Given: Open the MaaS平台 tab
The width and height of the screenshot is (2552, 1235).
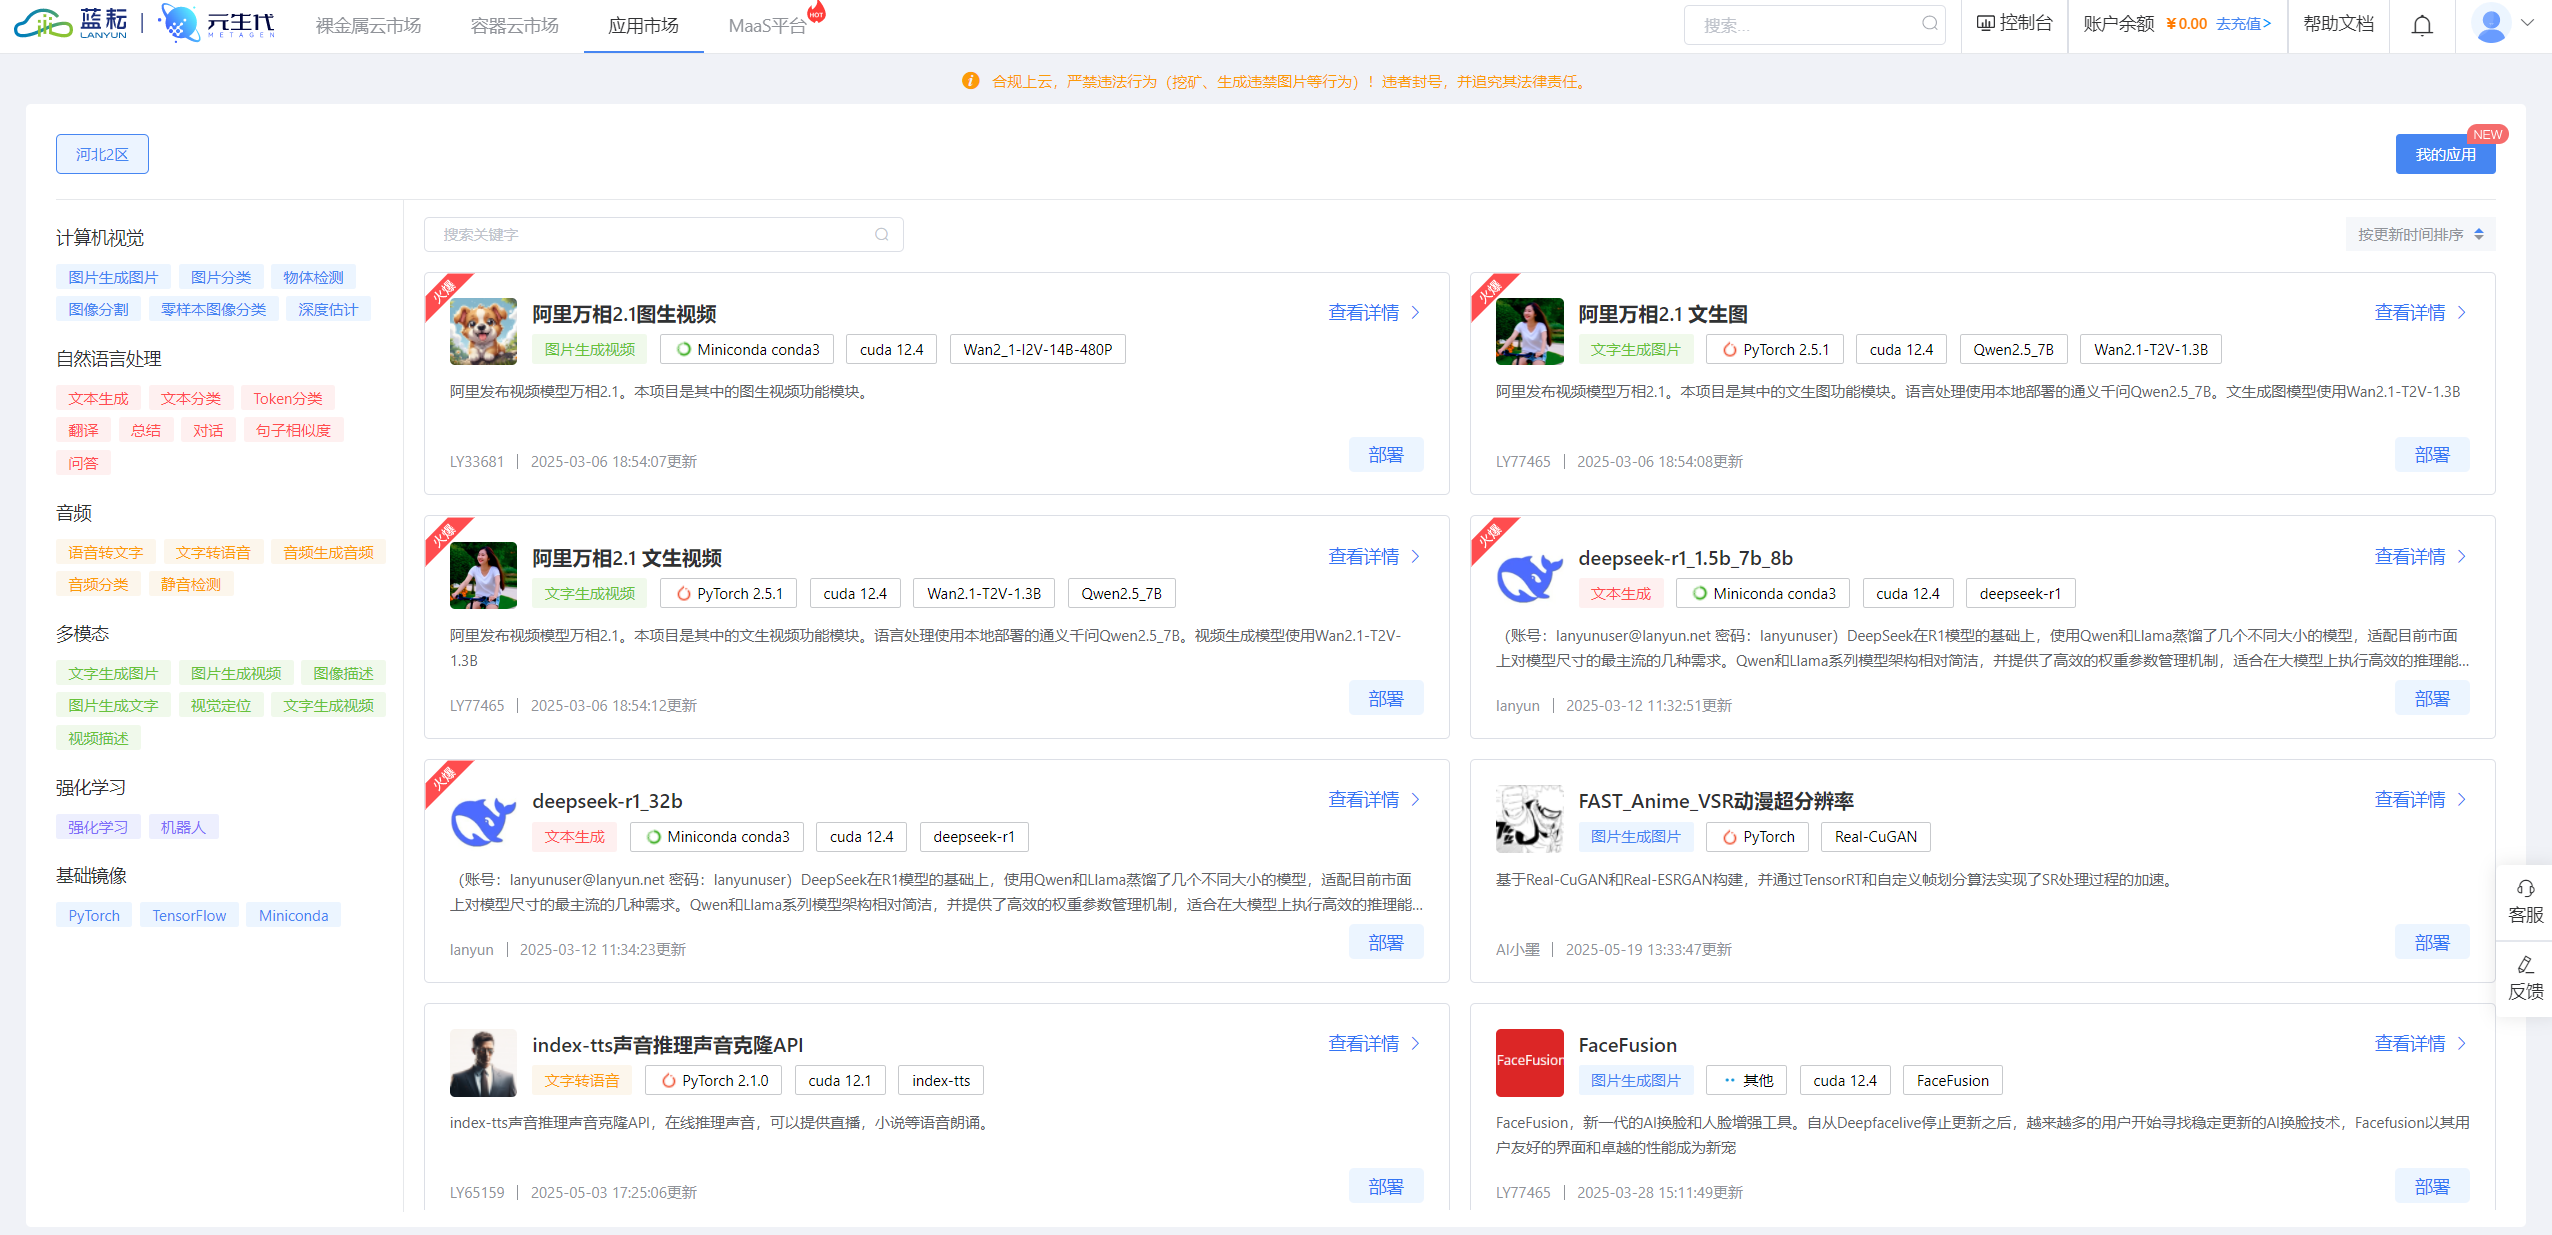Looking at the screenshot, I should pyautogui.click(x=767, y=26).
